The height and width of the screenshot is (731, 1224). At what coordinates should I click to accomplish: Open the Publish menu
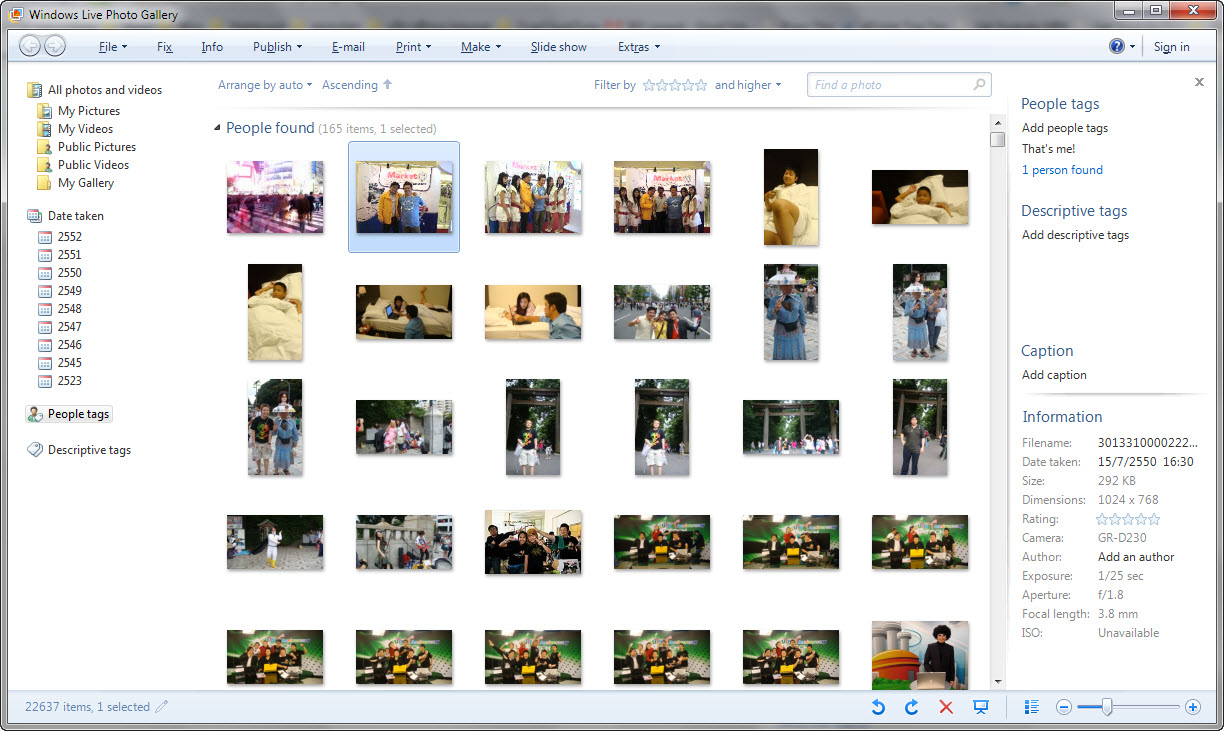(x=277, y=47)
